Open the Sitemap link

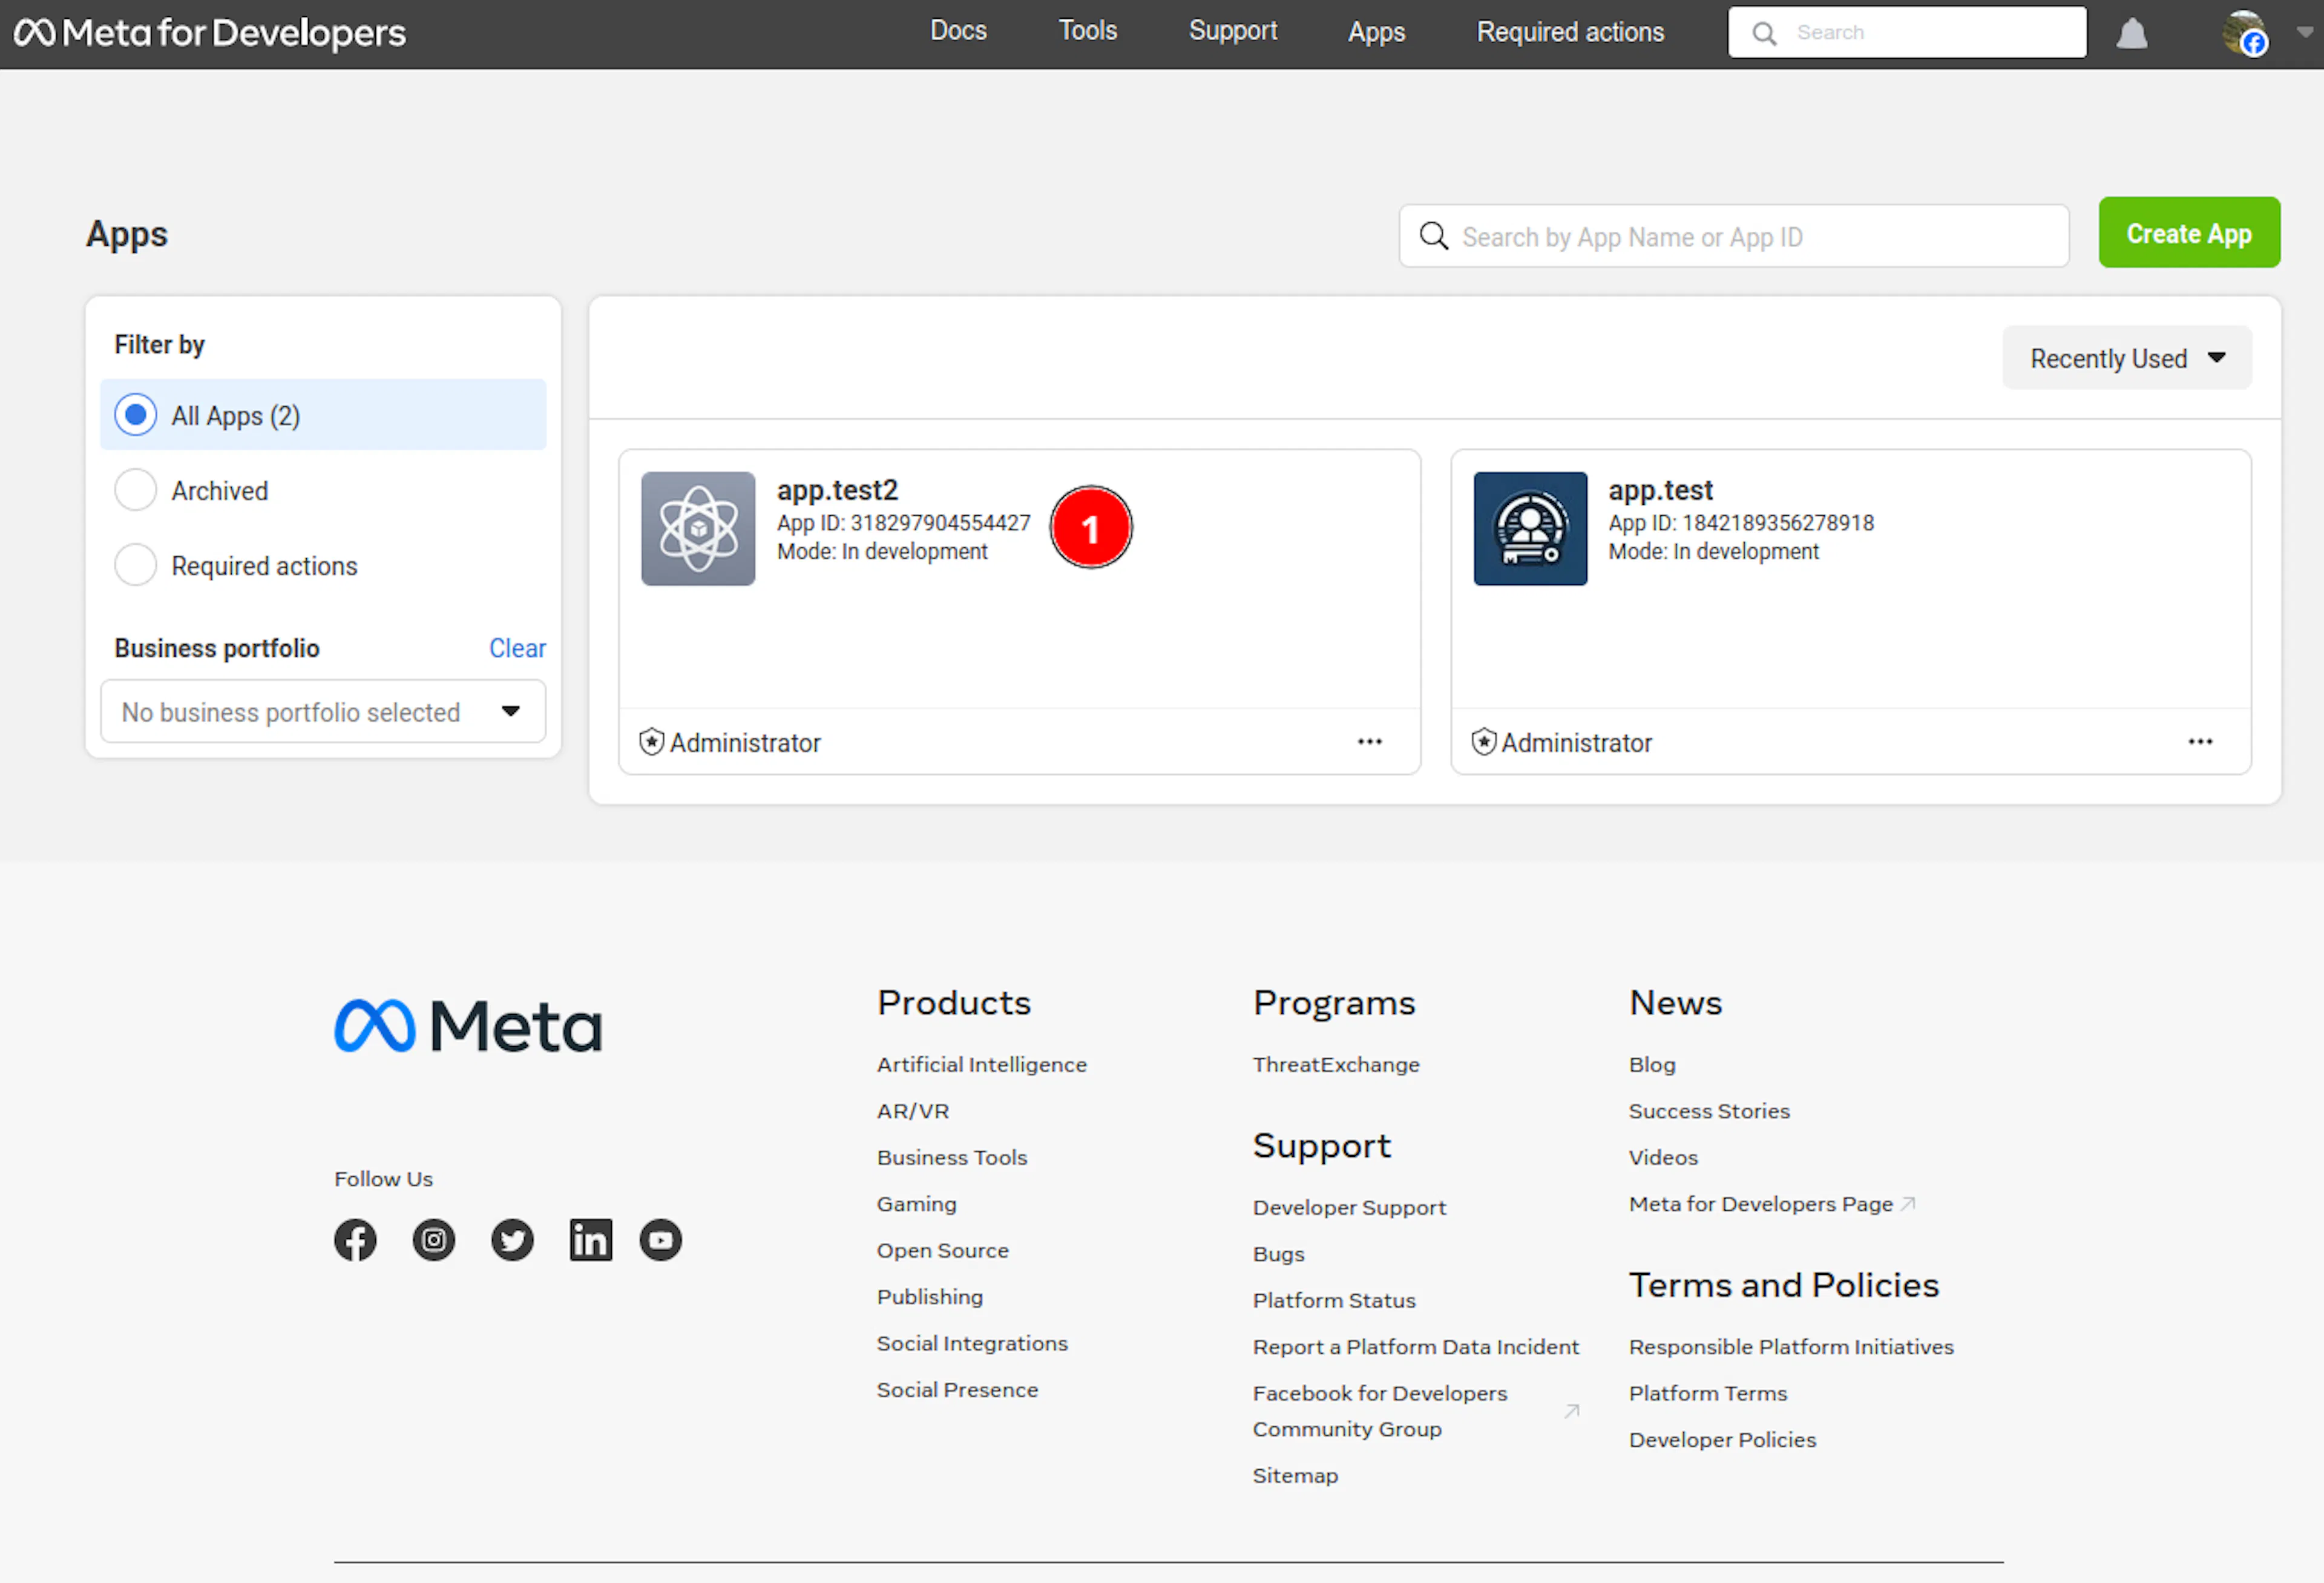click(x=1294, y=1476)
